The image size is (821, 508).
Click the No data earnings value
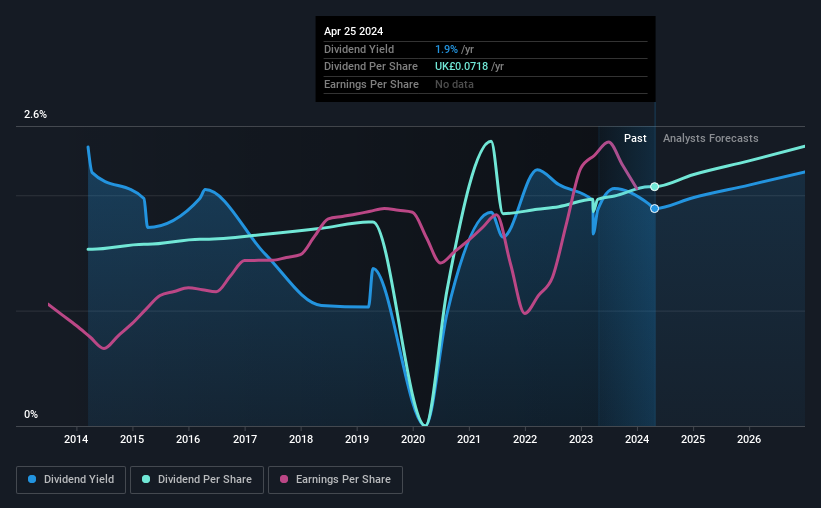(454, 84)
